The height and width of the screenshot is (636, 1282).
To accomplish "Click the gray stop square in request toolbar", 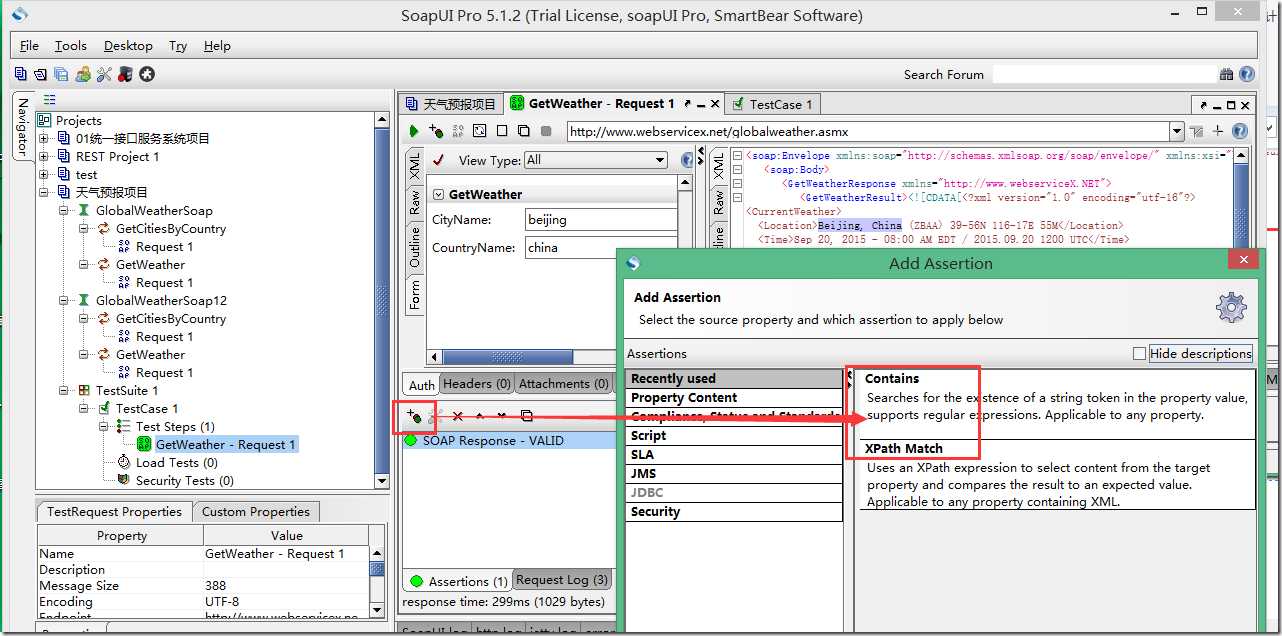I will 546,131.
